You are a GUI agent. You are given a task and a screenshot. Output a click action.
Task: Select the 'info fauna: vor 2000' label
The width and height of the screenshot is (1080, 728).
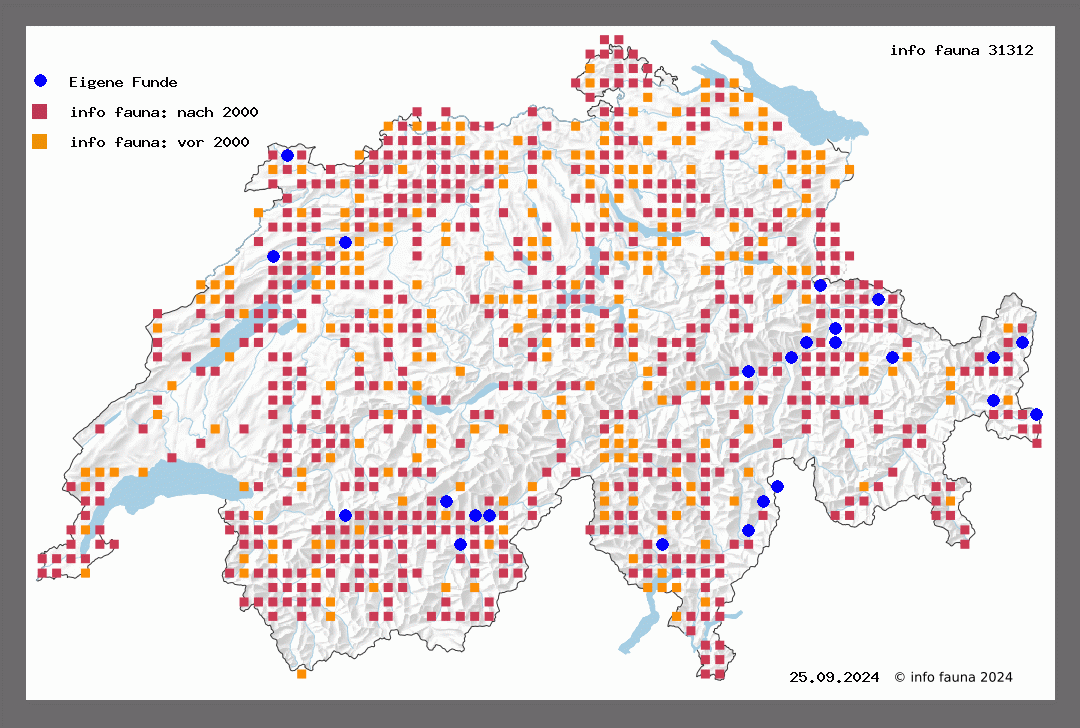(159, 142)
